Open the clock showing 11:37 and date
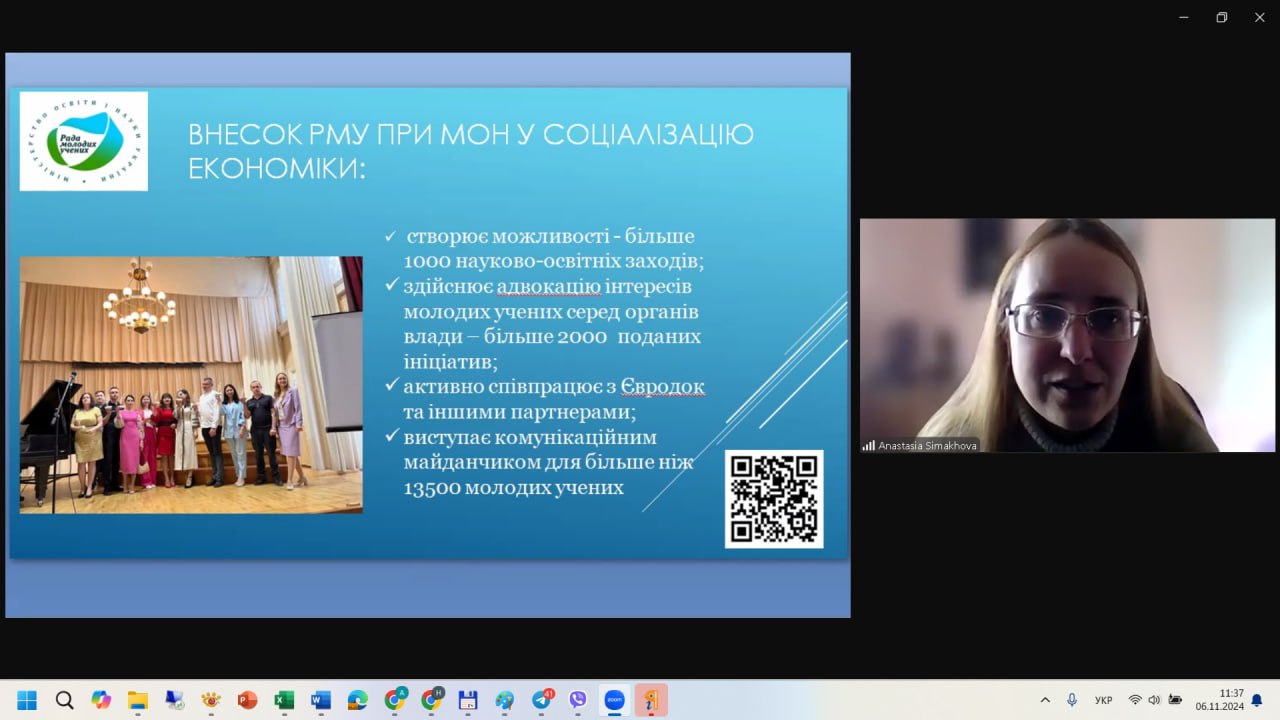Image resolution: width=1280 pixels, height=720 pixels. 1219,700
